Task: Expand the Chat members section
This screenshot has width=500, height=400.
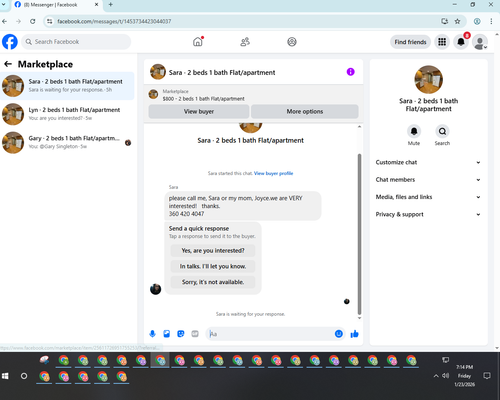Action: coord(428,180)
